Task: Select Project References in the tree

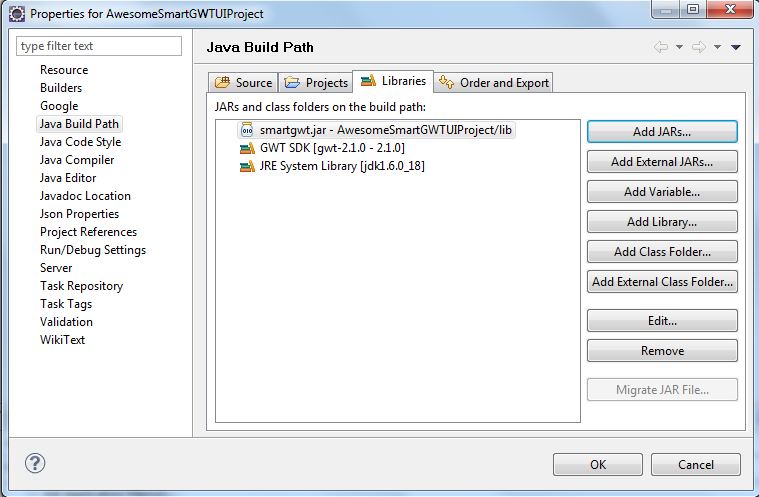Action: [x=88, y=232]
